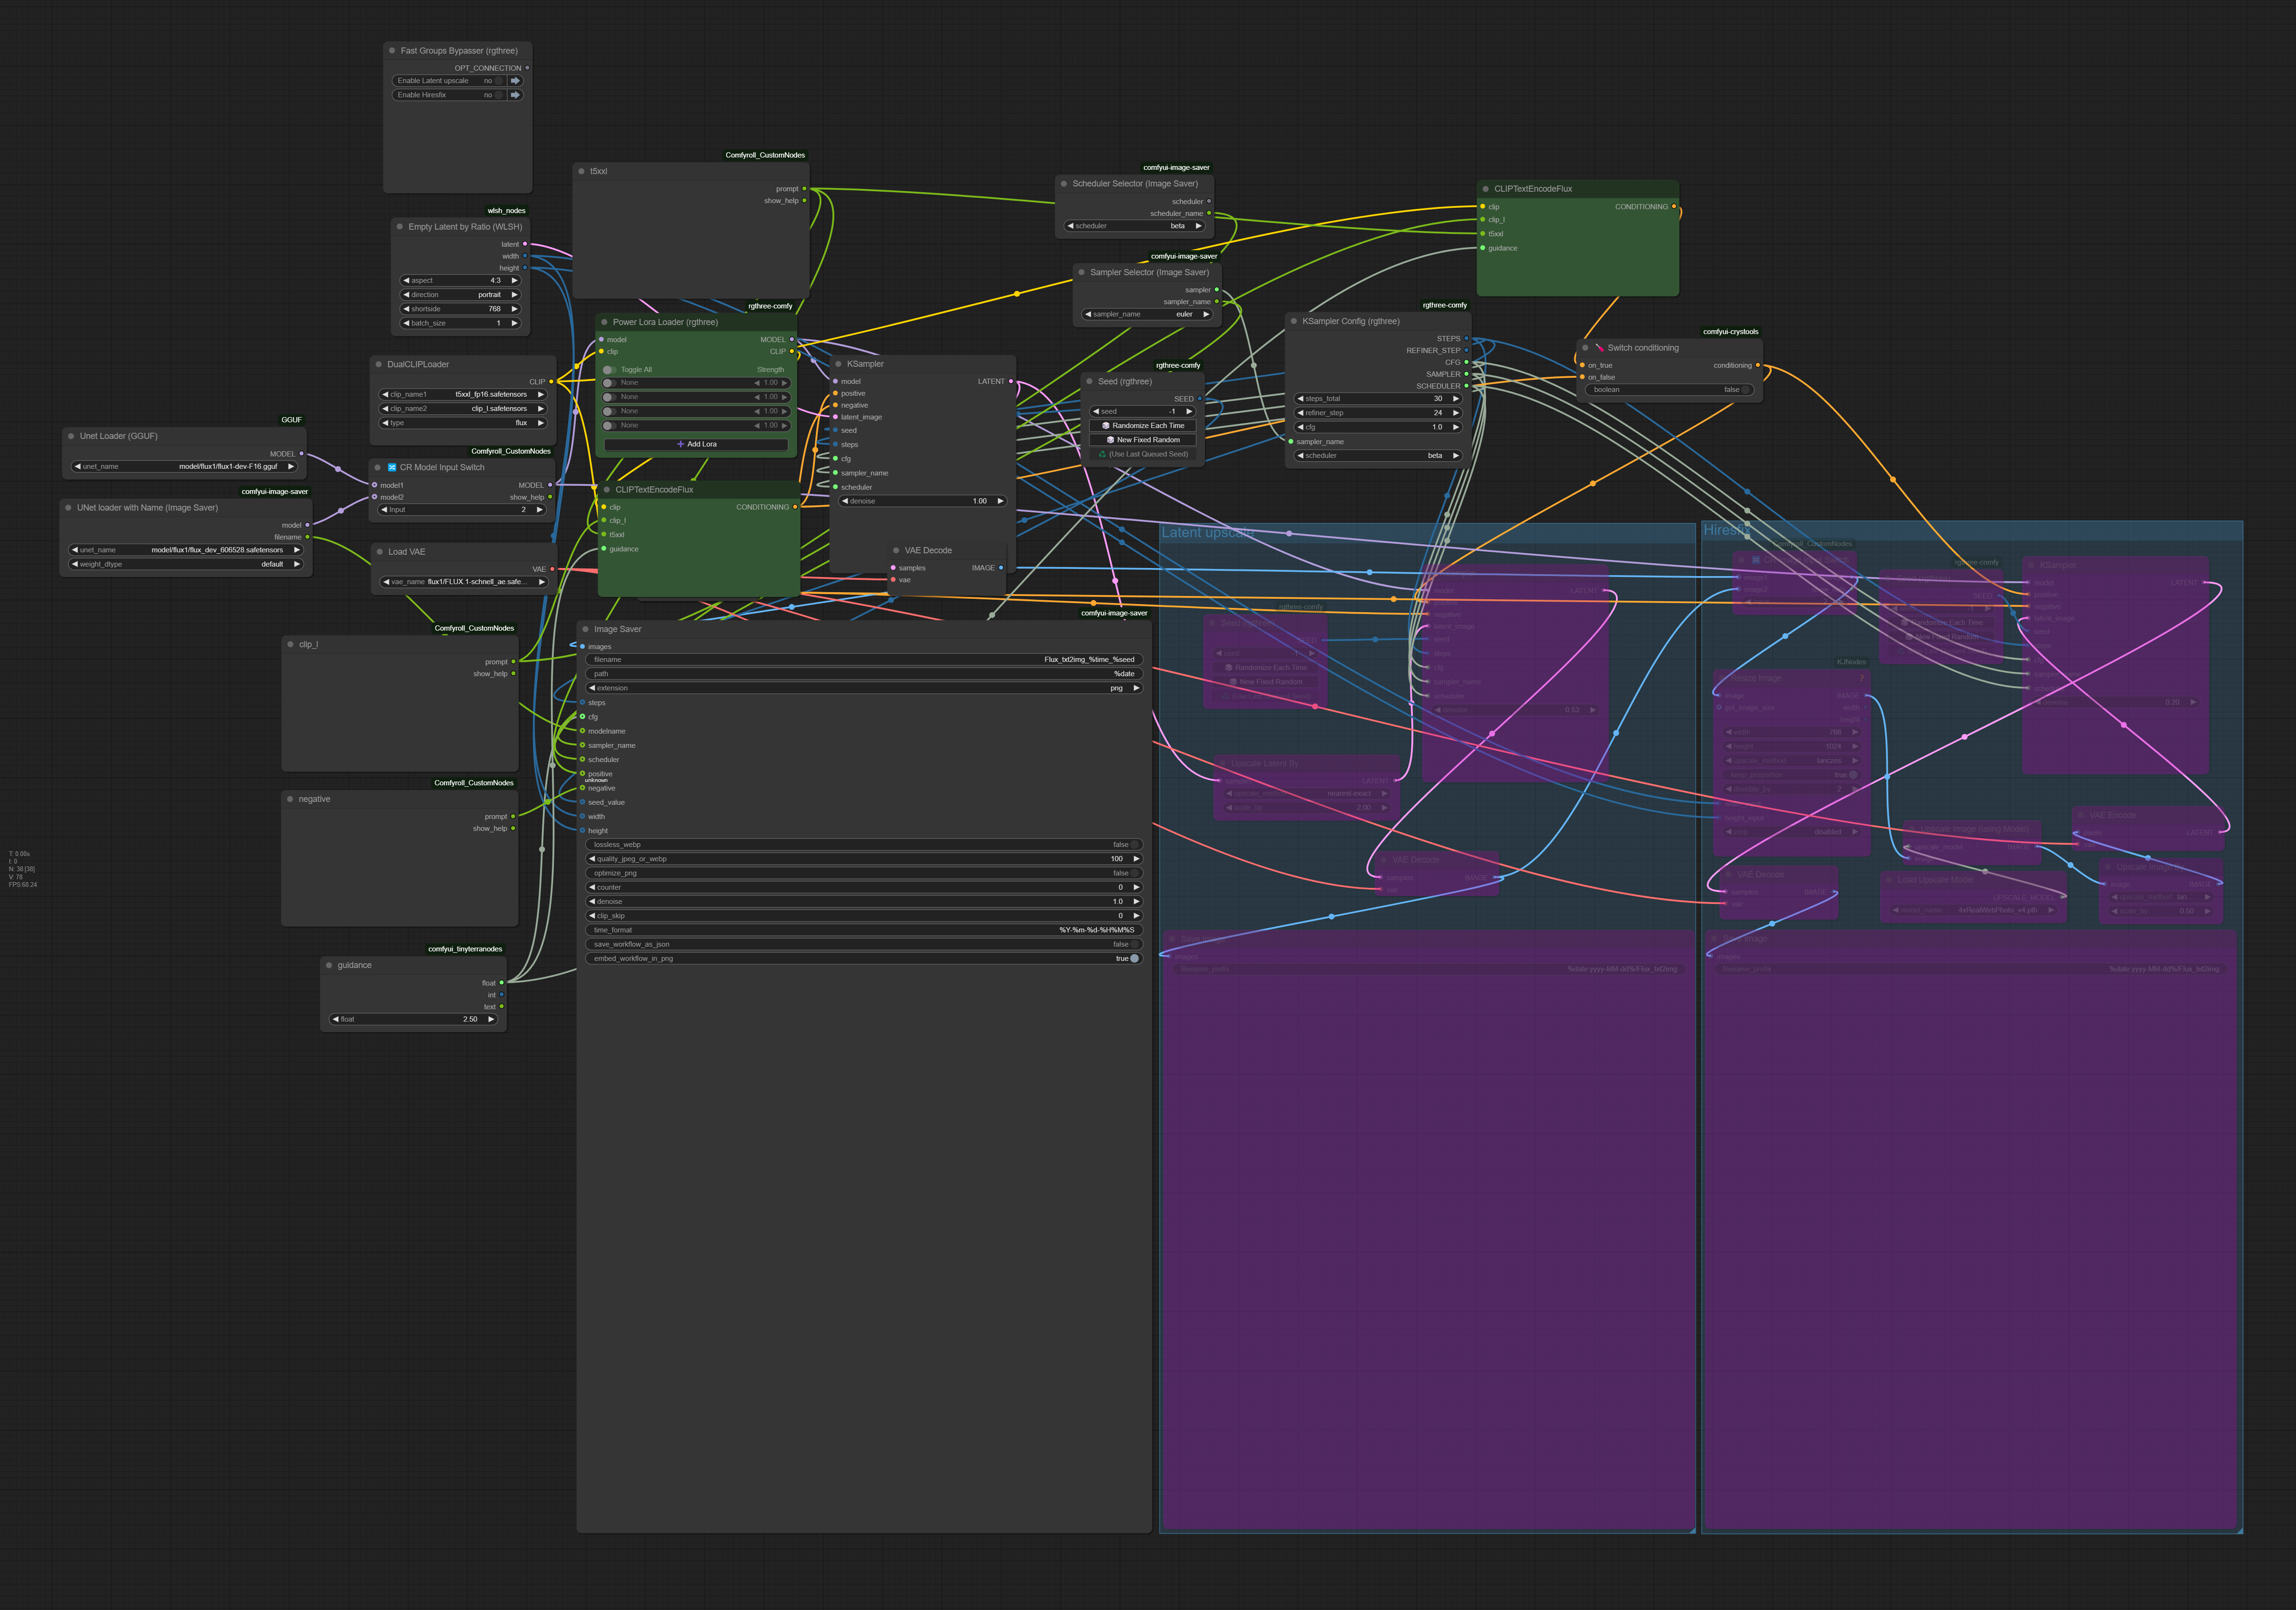
Task: Click the Switch conditioning node icon
Action: tap(1599, 348)
